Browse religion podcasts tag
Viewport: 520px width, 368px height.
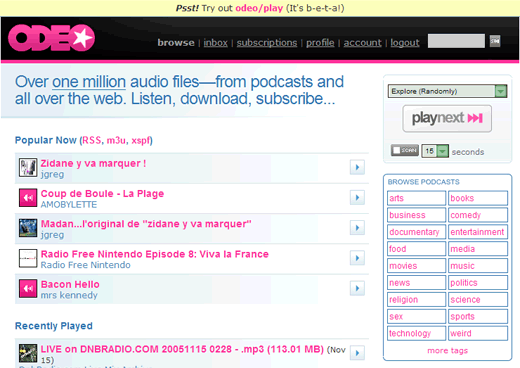pyautogui.click(x=416, y=299)
